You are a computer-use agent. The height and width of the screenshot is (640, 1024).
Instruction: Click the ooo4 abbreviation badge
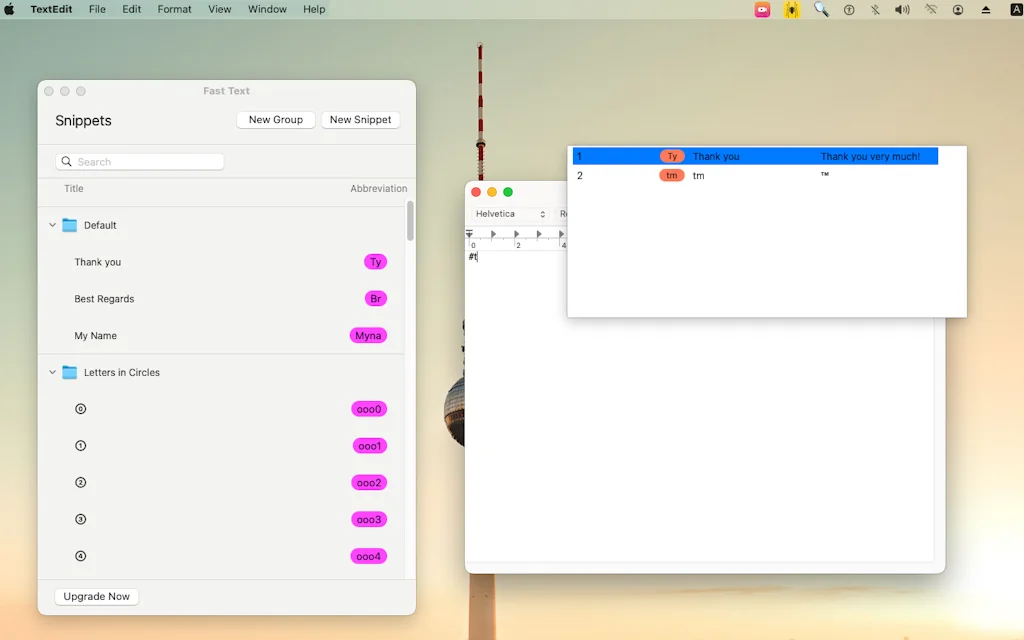click(x=369, y=556)
